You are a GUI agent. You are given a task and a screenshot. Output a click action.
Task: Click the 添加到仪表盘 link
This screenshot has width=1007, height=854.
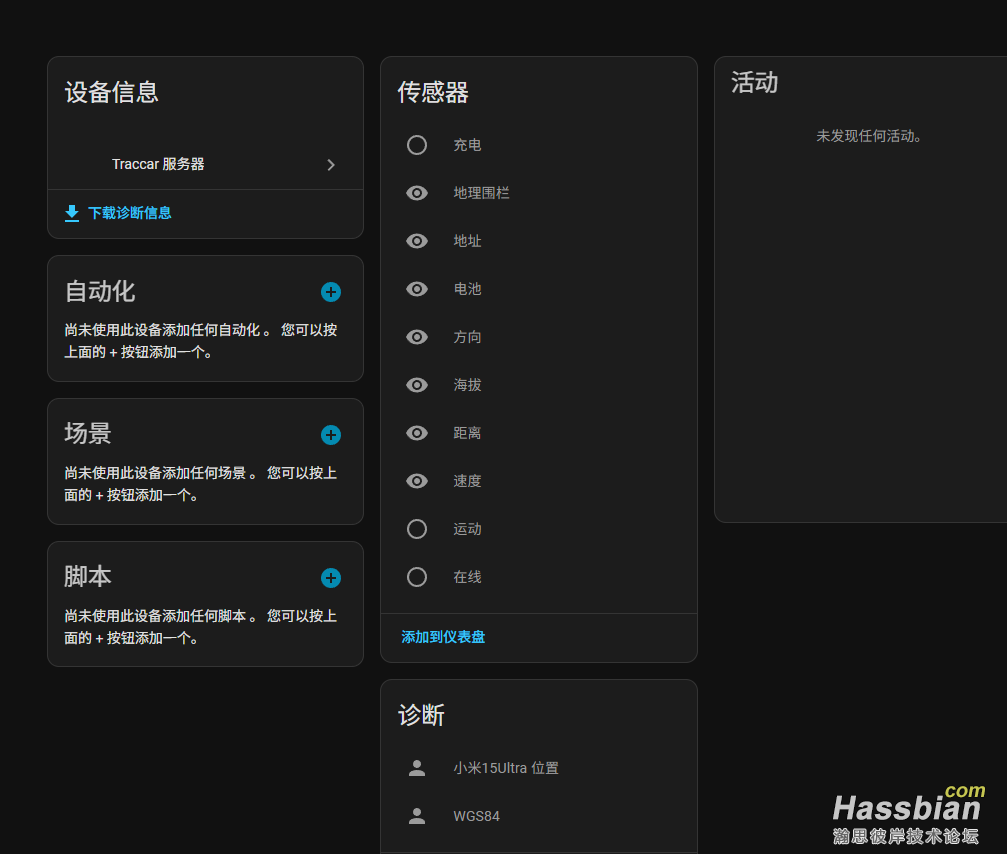coord(442,637)
